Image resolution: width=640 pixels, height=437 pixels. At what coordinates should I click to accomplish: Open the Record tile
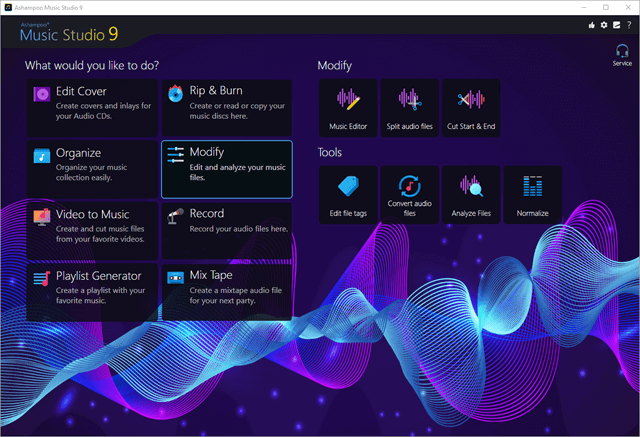coord(227,231)
